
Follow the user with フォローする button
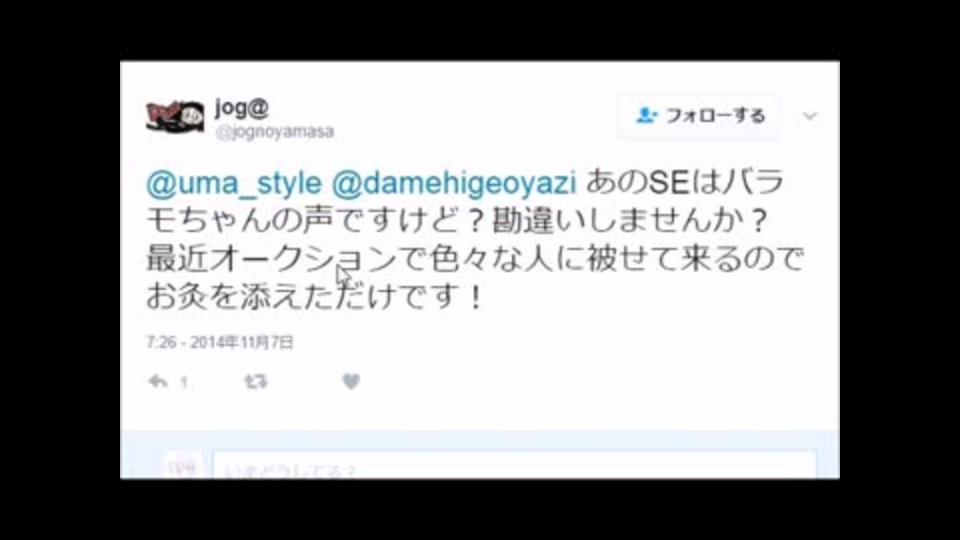coord(699,116)
